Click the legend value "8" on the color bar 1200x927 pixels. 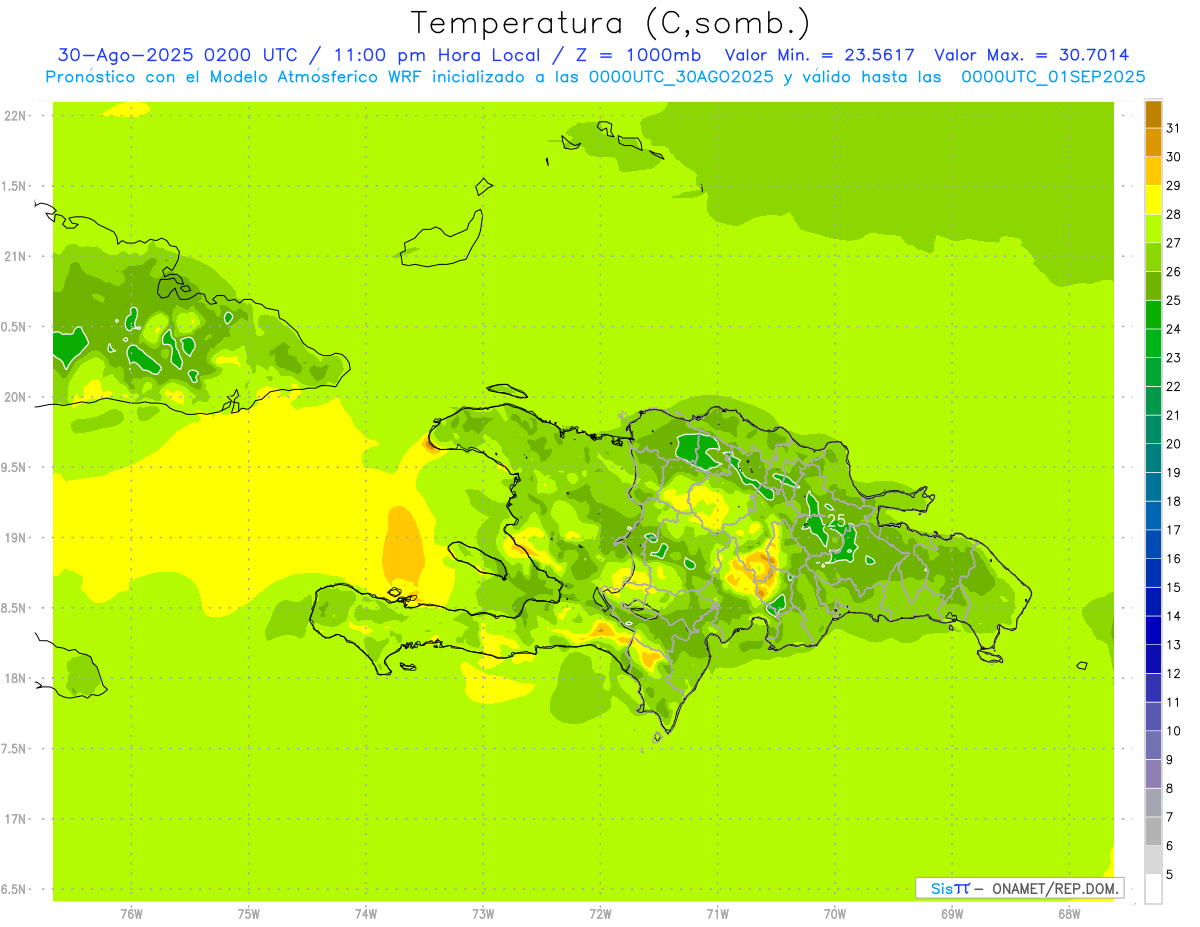click(1170, 788)
